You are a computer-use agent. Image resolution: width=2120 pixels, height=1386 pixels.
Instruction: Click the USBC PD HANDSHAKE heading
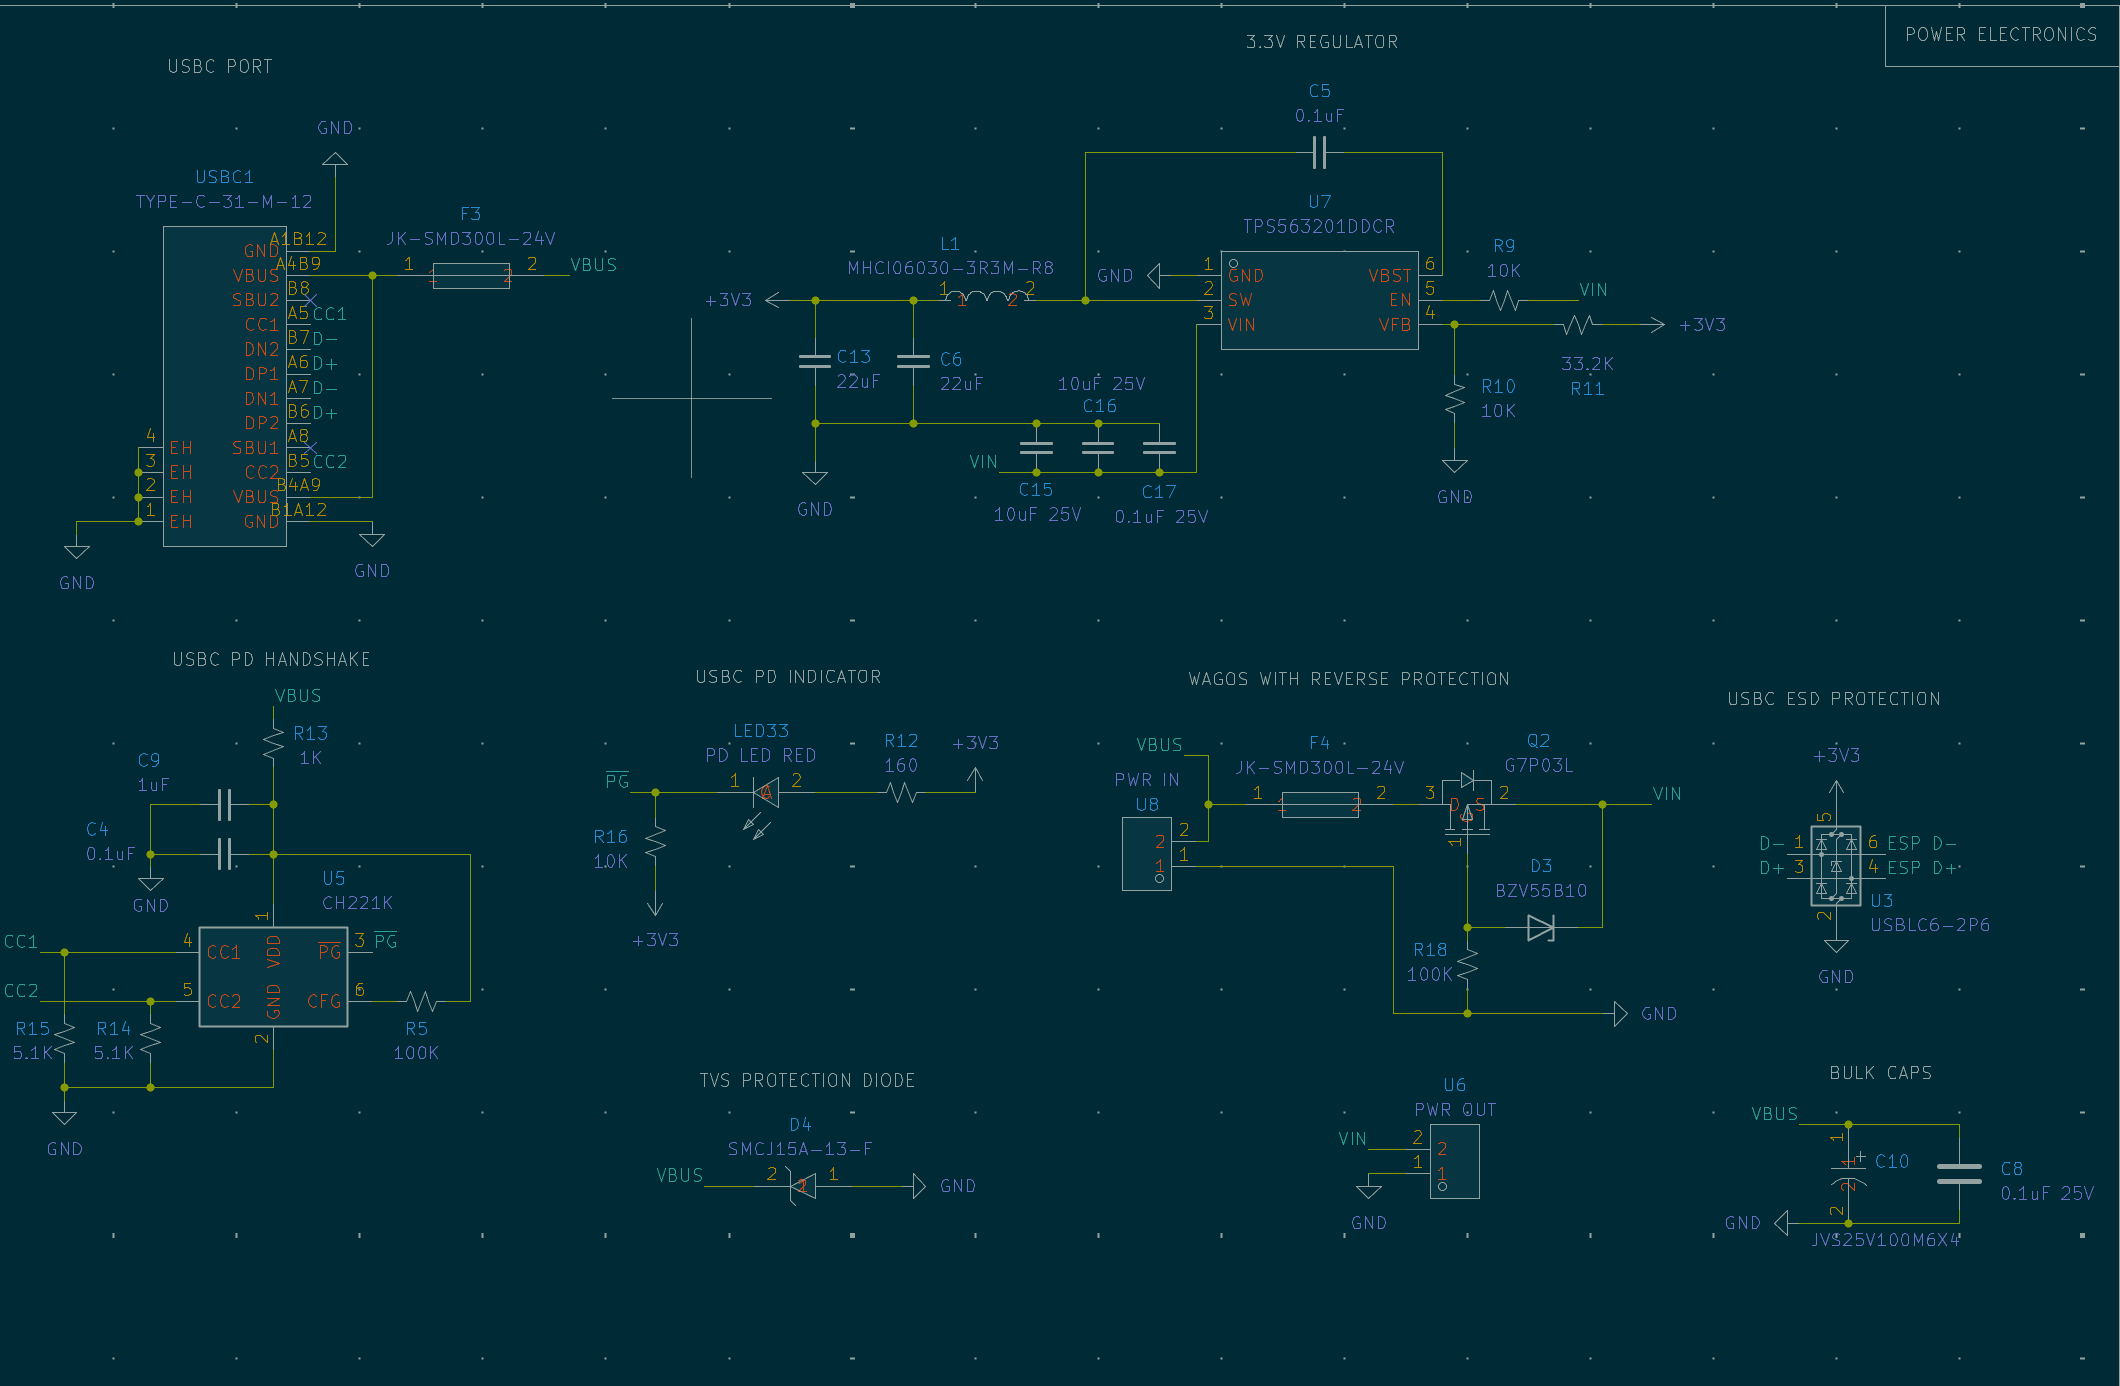click(x=271, y=660)
